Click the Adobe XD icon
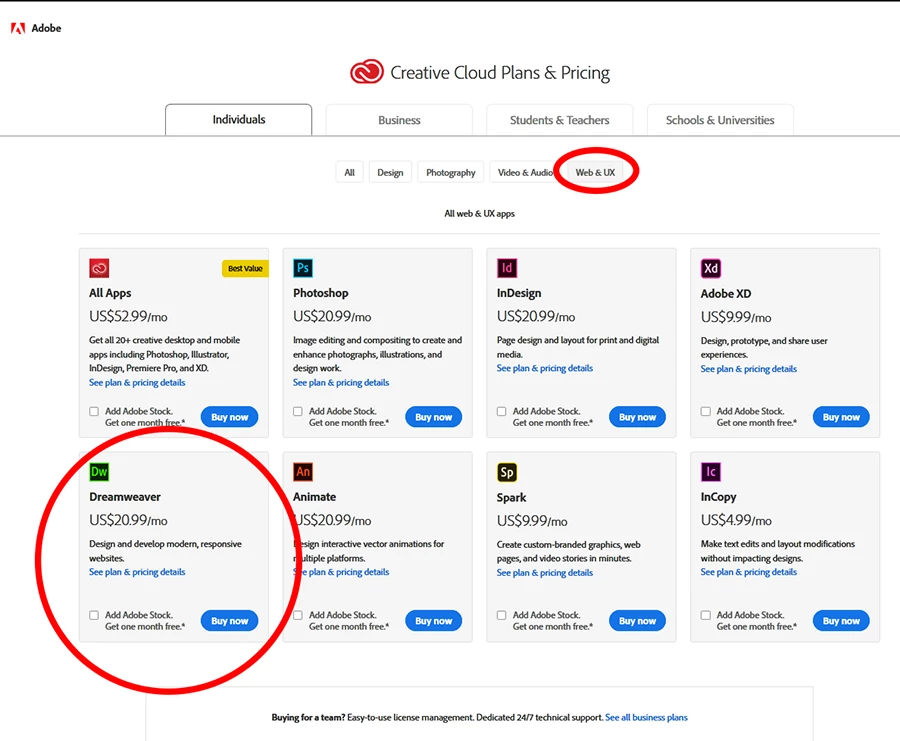The width and height of the screenshot is (900, 741). 711,268
